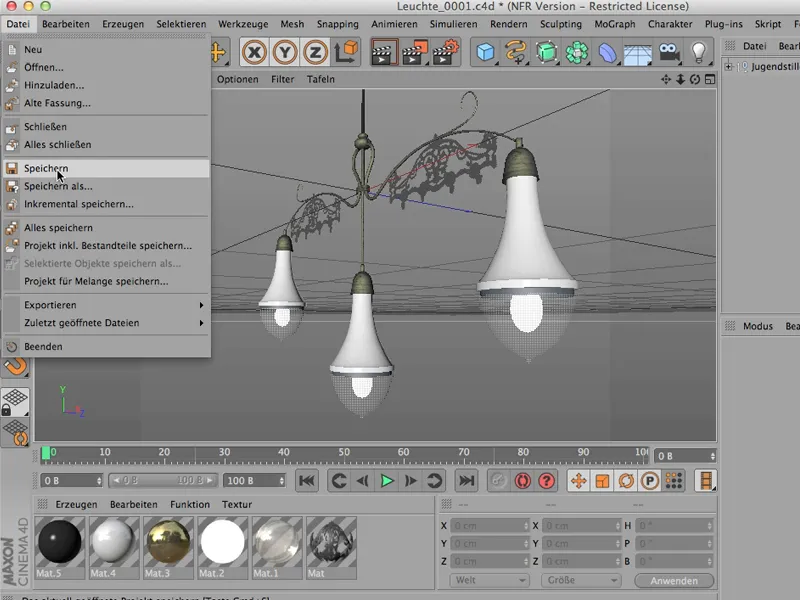Screen dimensions: 800x600
Task: Open keyframe selection question mark icon
Action: point(546,481)
